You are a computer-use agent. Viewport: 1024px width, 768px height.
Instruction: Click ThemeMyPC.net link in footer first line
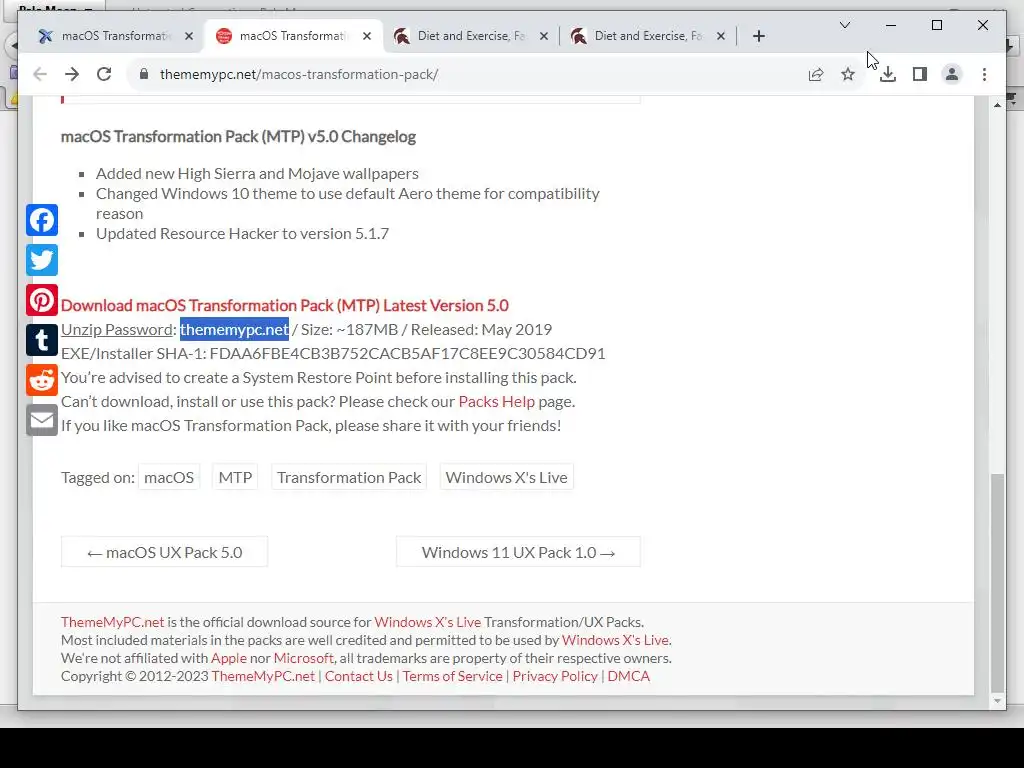(x=112, y=622)
